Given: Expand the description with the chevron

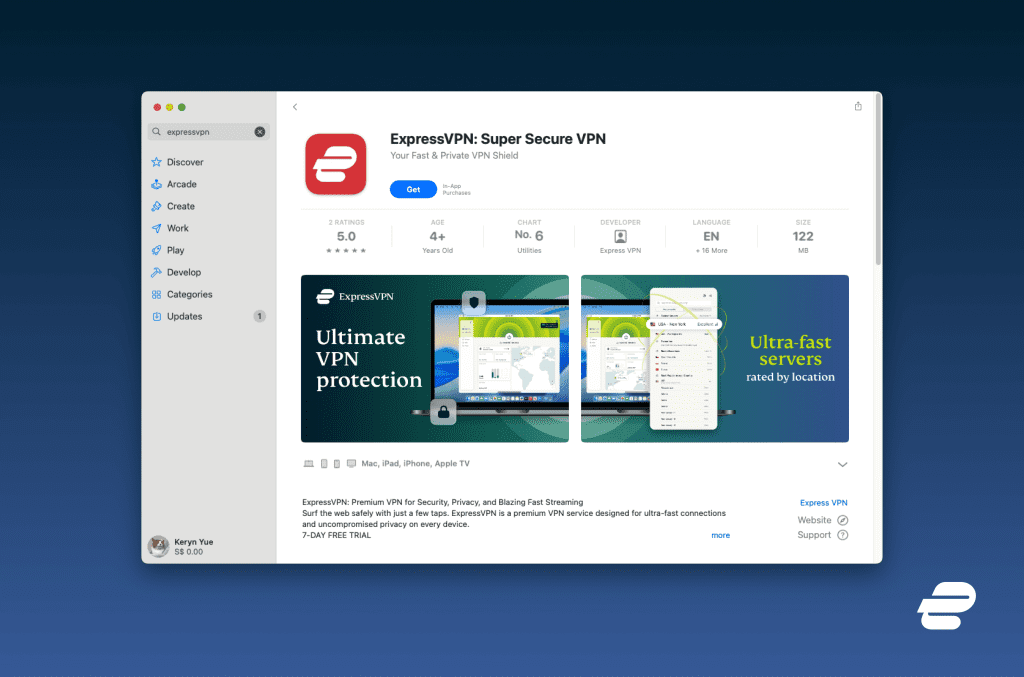Looking at the screenshot, I should 843,464.
